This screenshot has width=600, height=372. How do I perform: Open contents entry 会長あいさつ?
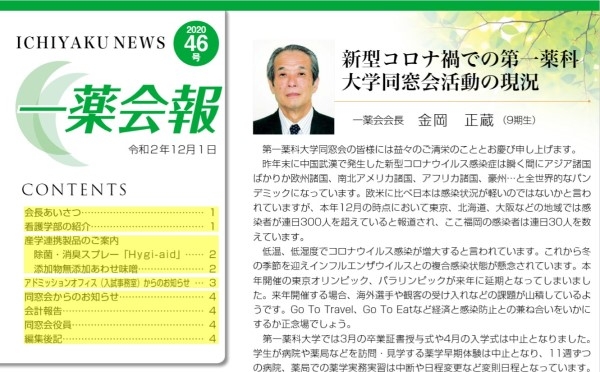click(x=121, y=212)
